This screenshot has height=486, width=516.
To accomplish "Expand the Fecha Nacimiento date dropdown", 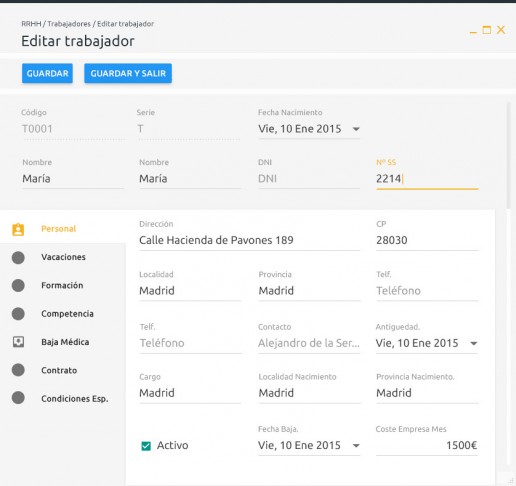I will tap(356, 129).
